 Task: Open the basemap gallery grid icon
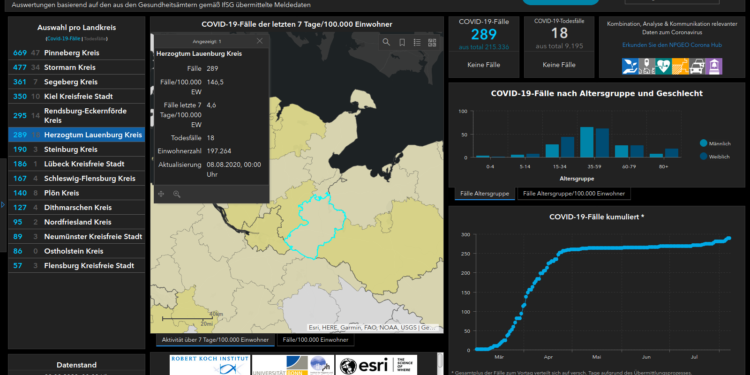[x=432, y=43]
